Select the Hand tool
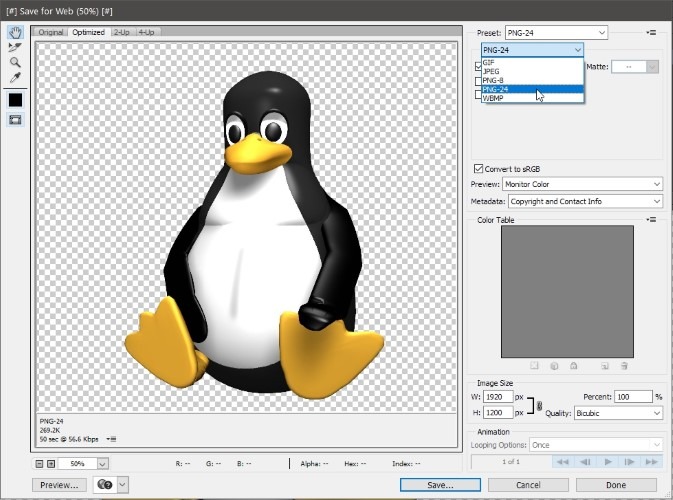Image resolution: width=673 pixels, height=500 pixels. 15,32
